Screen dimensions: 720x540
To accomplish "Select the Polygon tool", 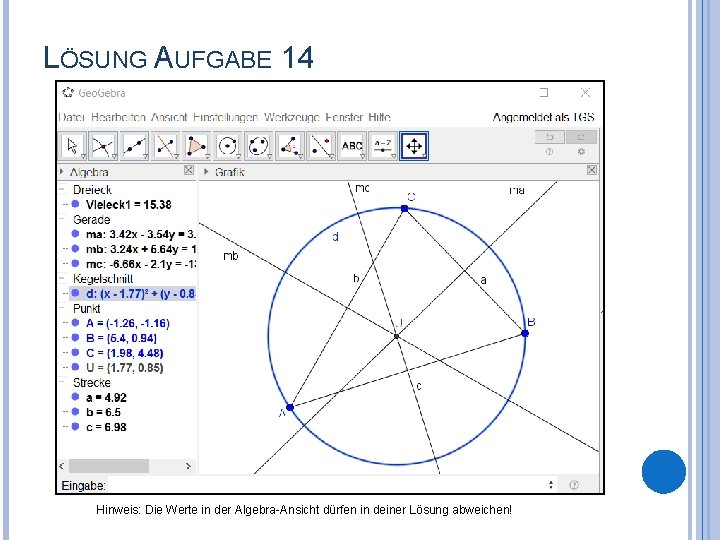I will (x=197, y=146).
